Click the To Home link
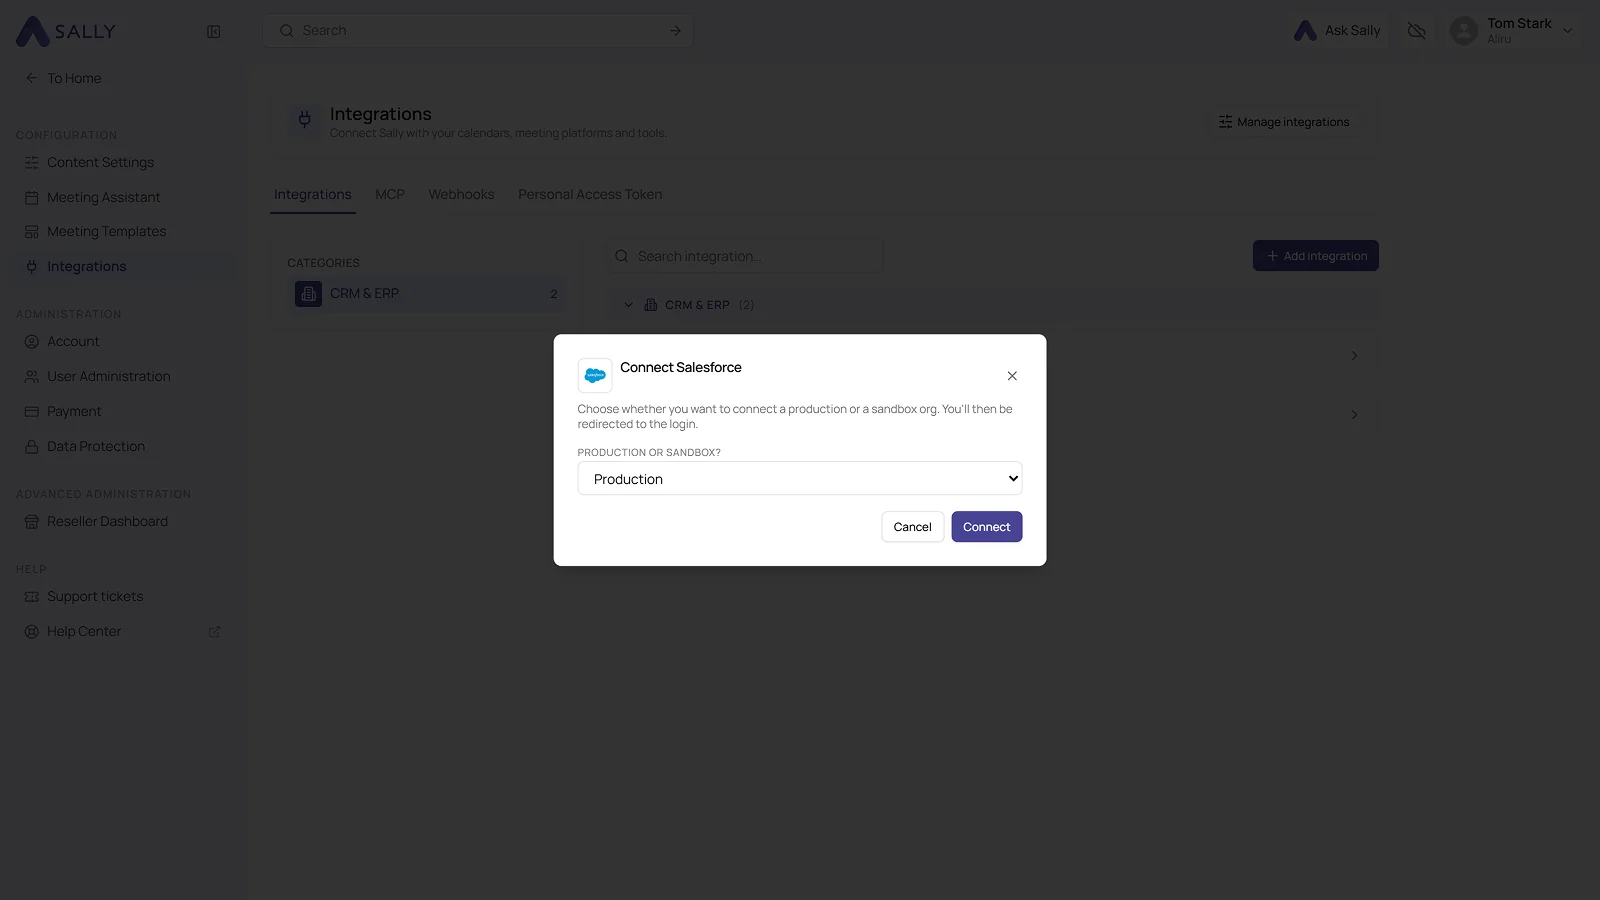1600x900 pixels. click(x=74, y=78)
